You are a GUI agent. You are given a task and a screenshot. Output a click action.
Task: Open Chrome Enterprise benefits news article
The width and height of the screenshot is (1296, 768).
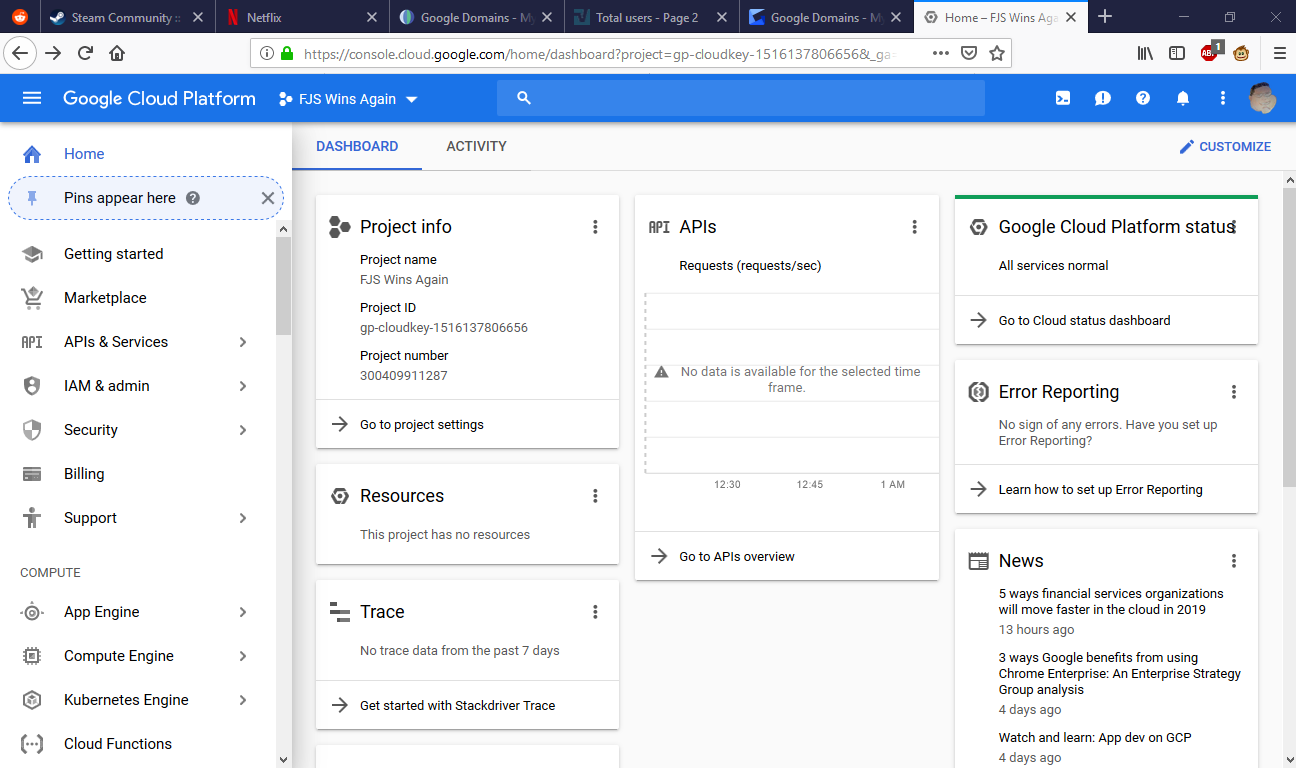click(x=1120, y=673)
